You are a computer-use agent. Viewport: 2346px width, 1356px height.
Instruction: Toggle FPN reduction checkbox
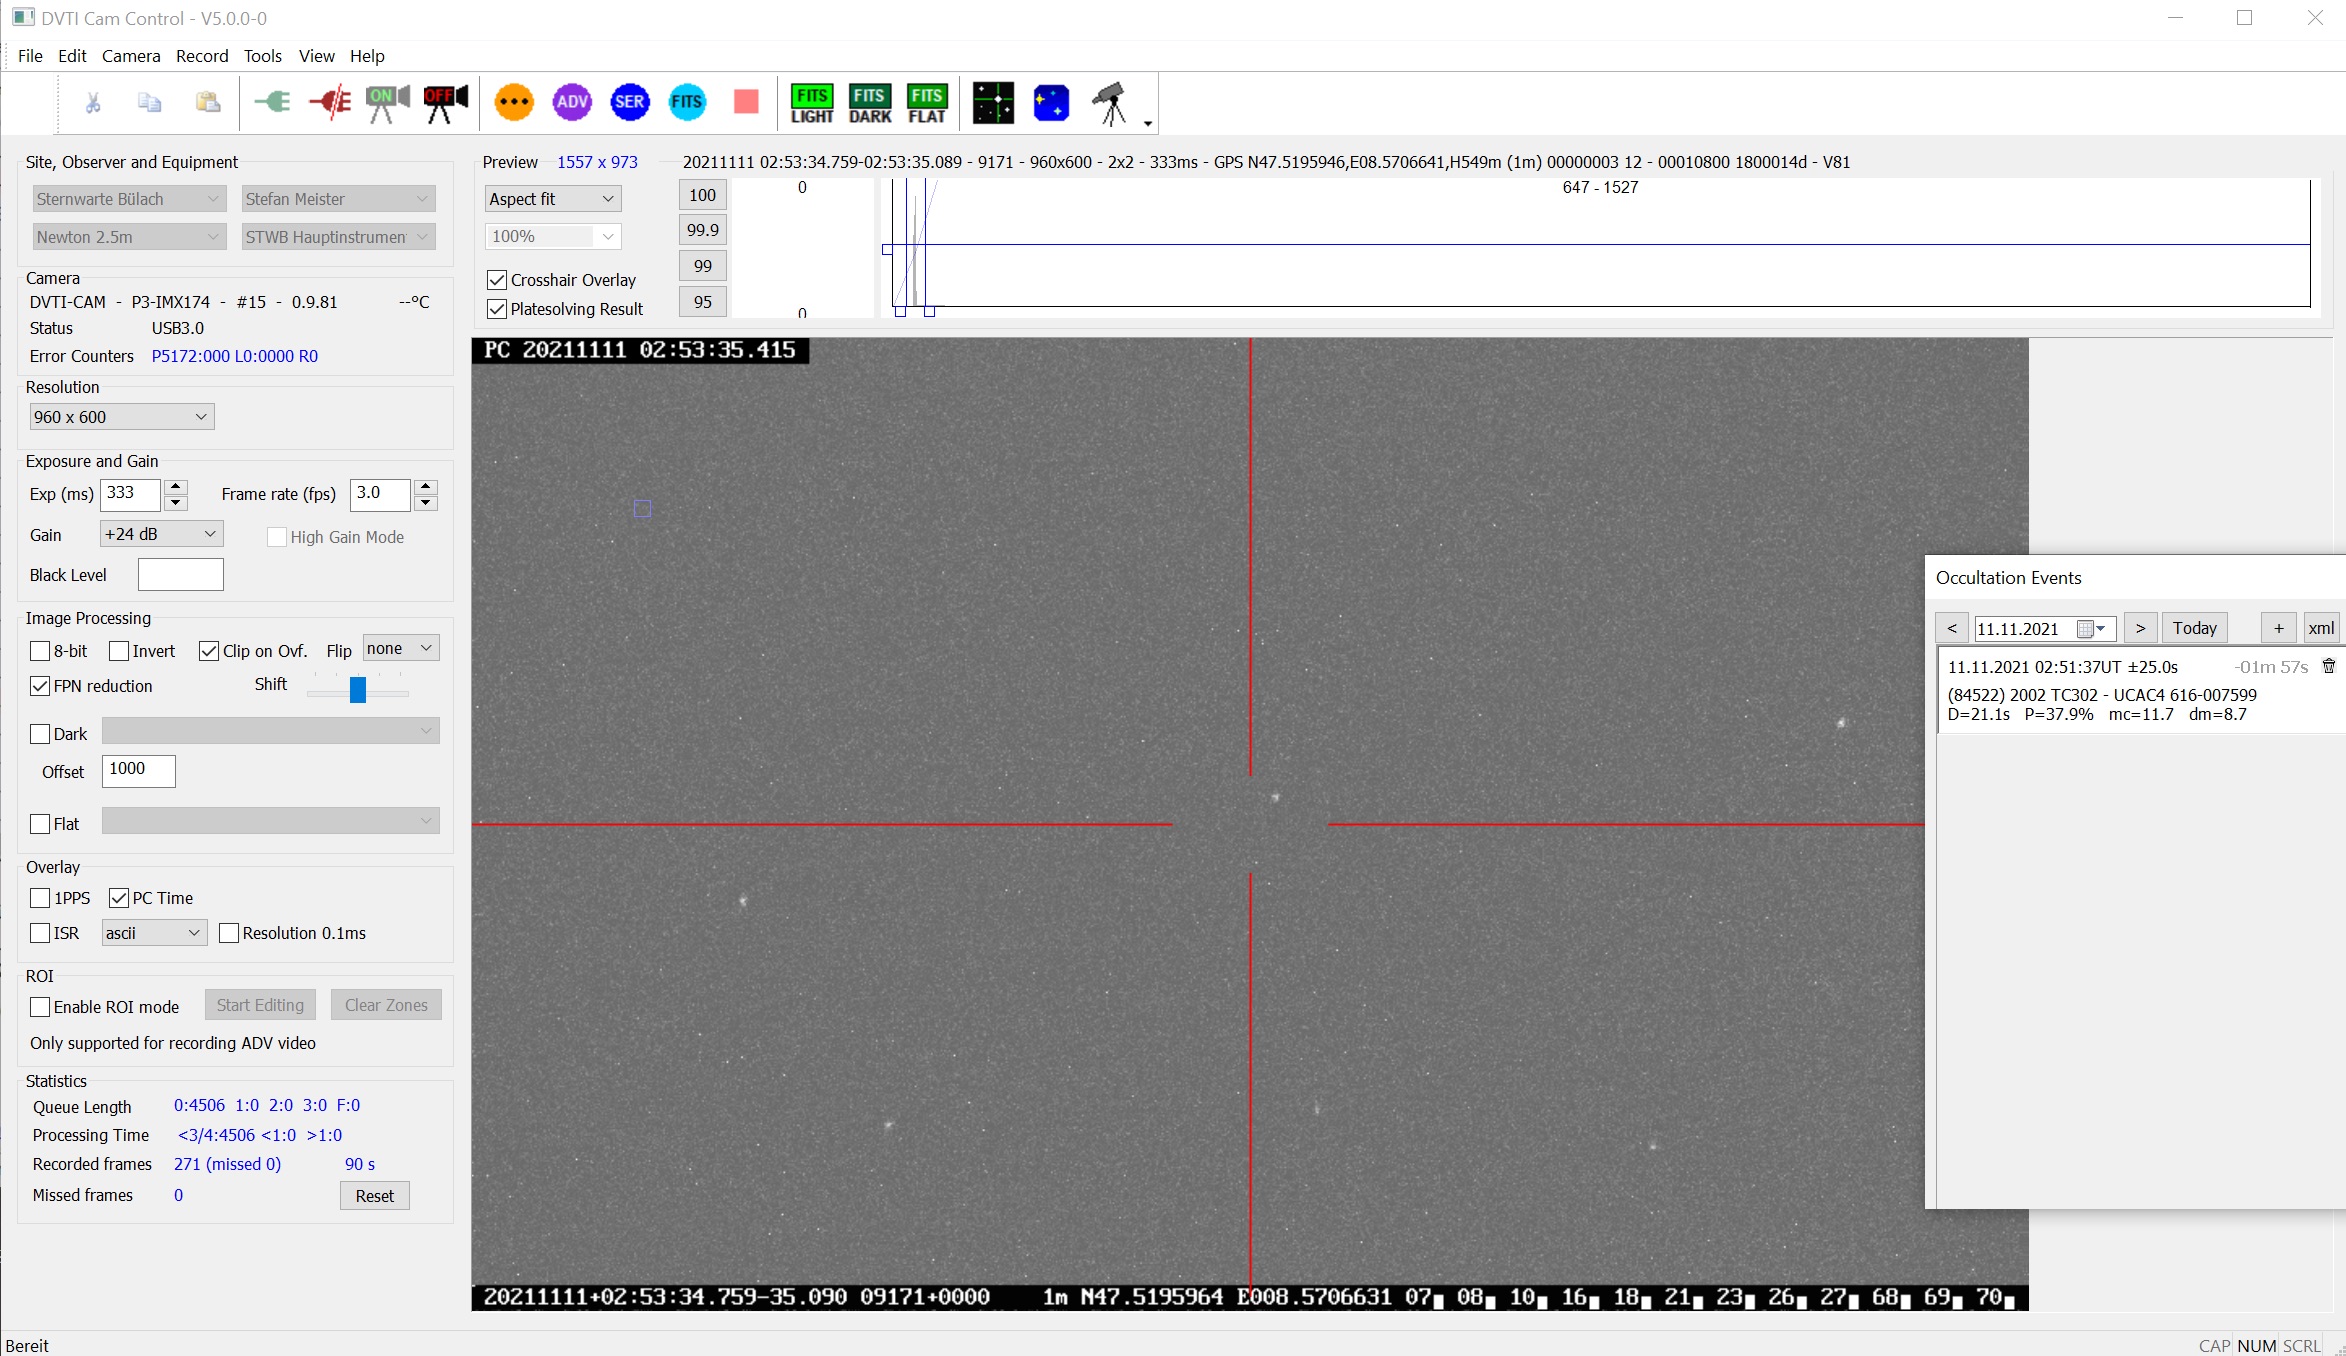tap(40, 686)
